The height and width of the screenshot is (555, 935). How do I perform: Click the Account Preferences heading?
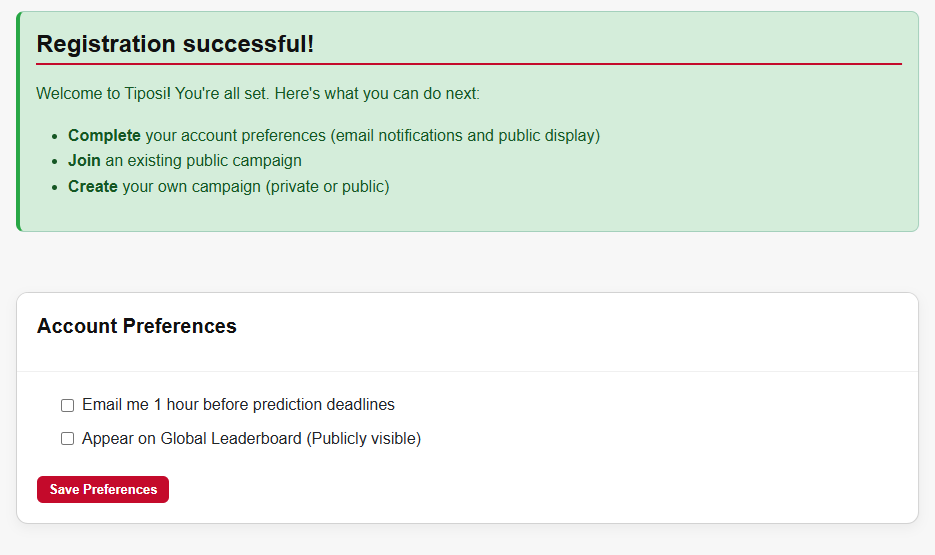(x=137, y=326)
